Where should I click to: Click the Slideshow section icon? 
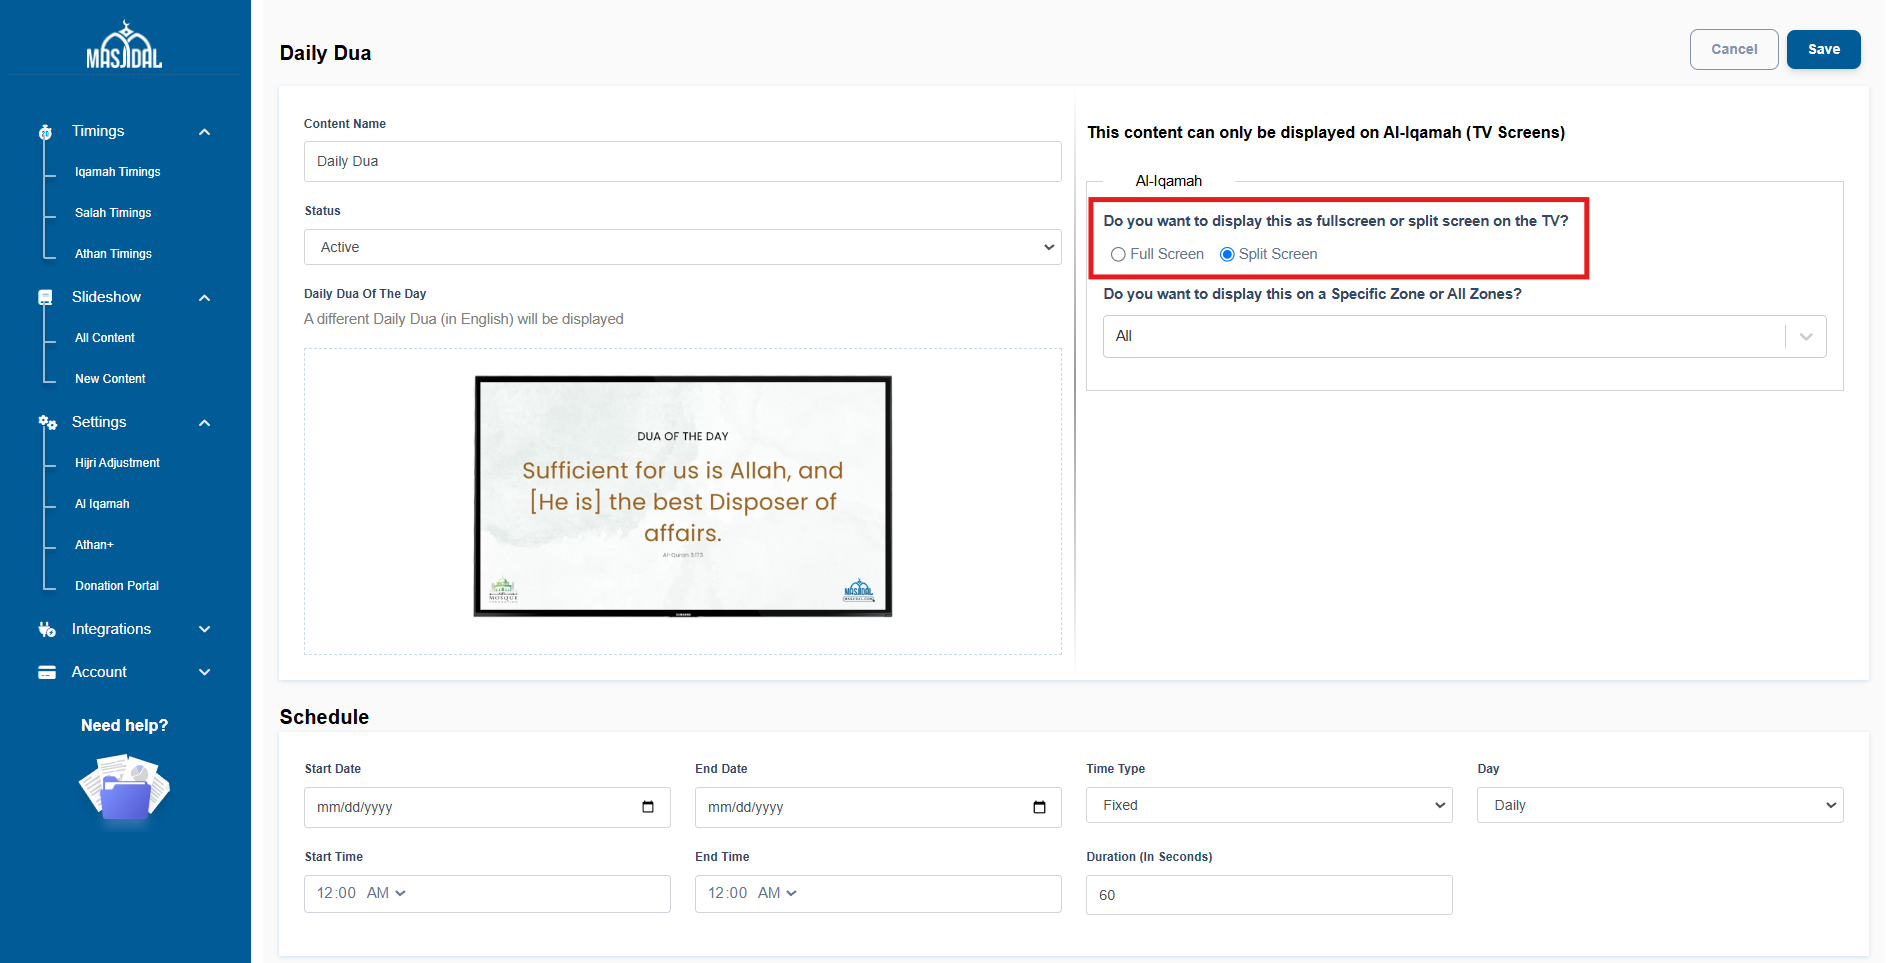click(x=45, y=298)
